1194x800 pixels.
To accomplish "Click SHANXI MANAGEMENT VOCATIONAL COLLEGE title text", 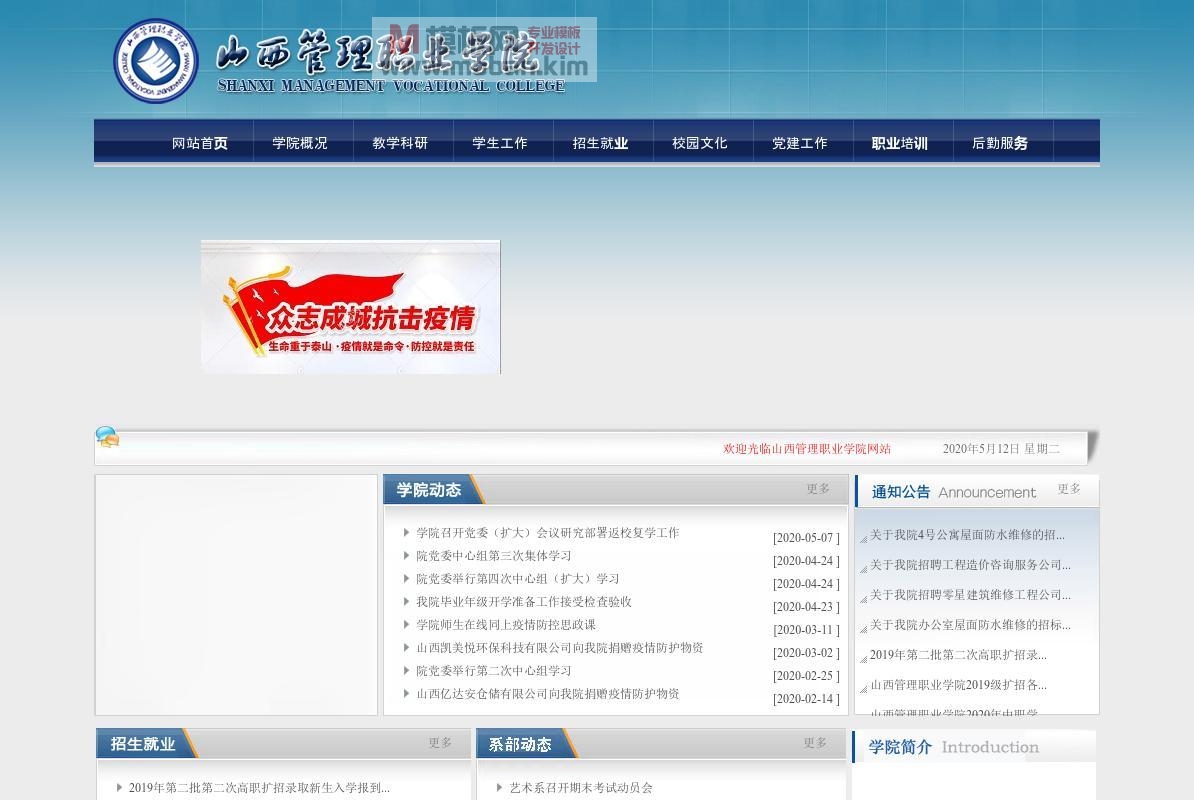I will click(391, 86).
